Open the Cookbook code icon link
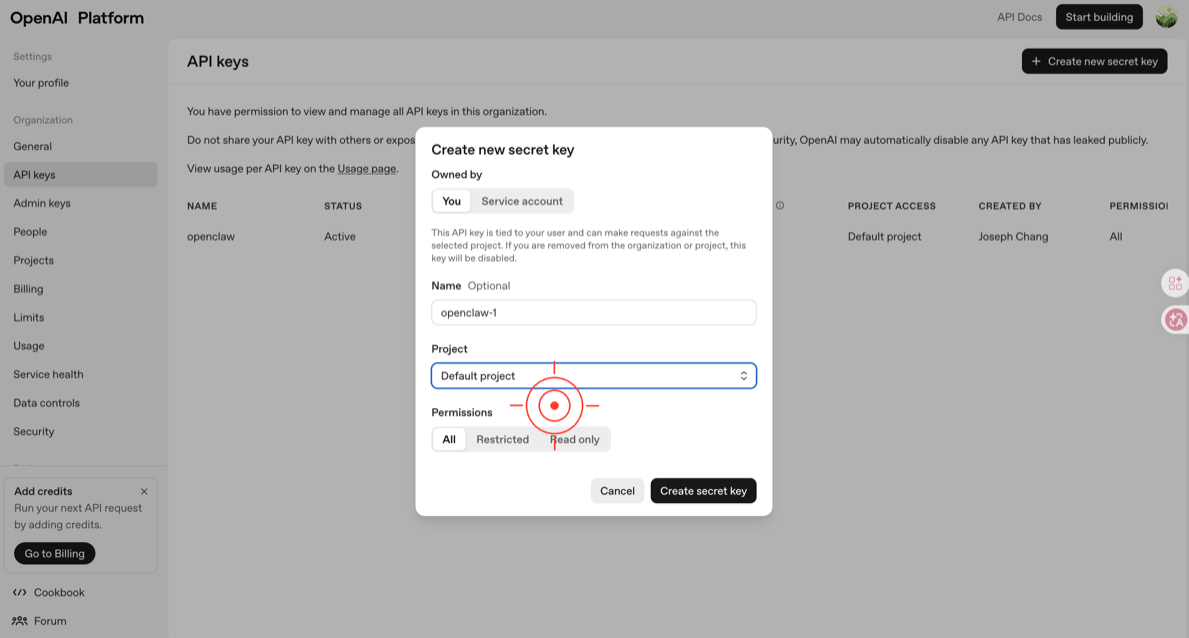 (x=20, y=592)
